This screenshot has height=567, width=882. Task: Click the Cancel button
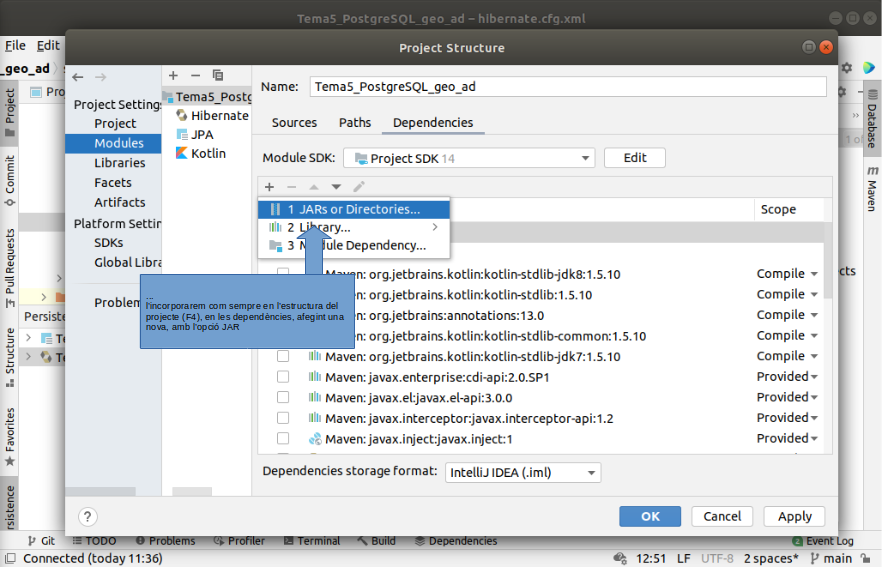point(722,516)
